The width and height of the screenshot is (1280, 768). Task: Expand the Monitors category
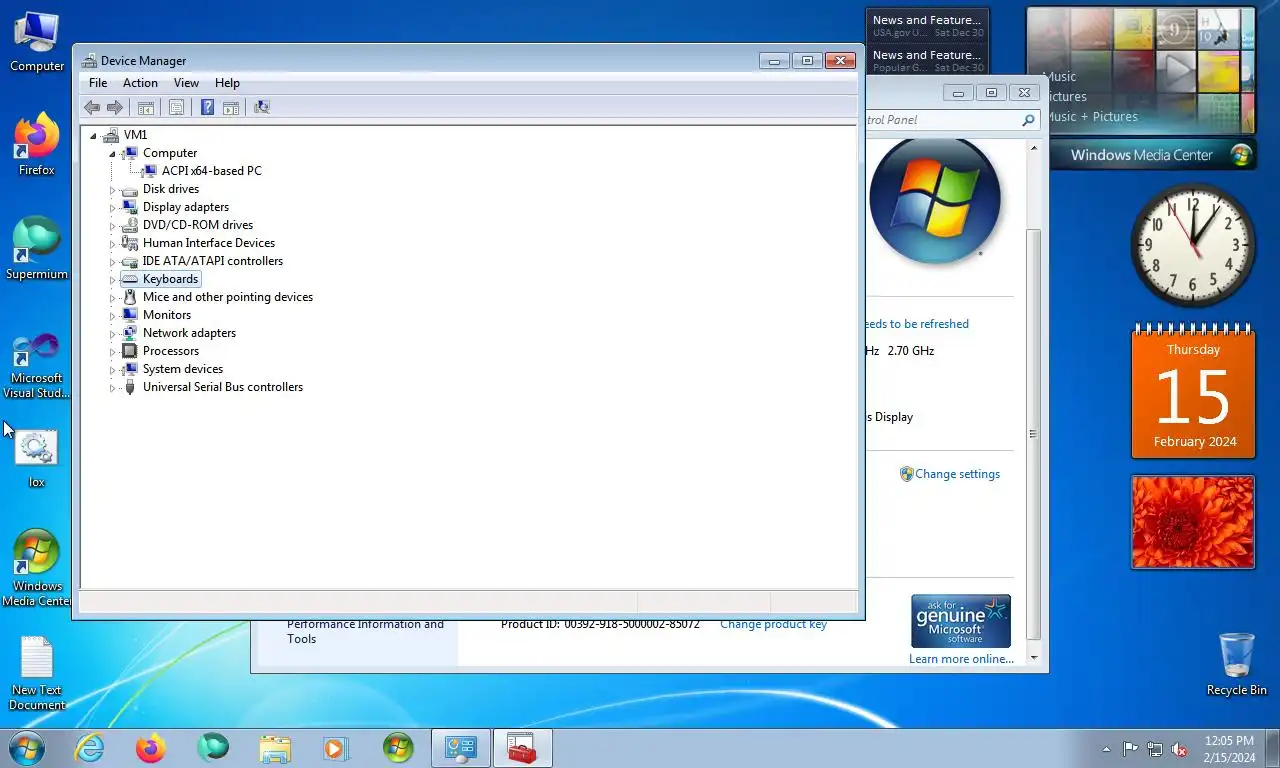(x=112, y=316)
